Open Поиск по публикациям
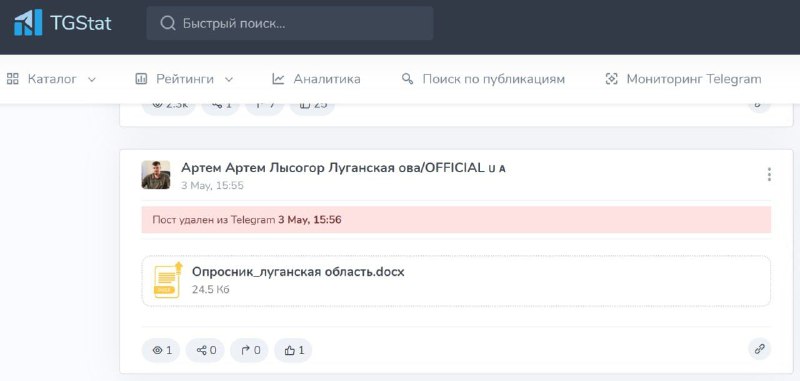 click(x=483, y=79)
